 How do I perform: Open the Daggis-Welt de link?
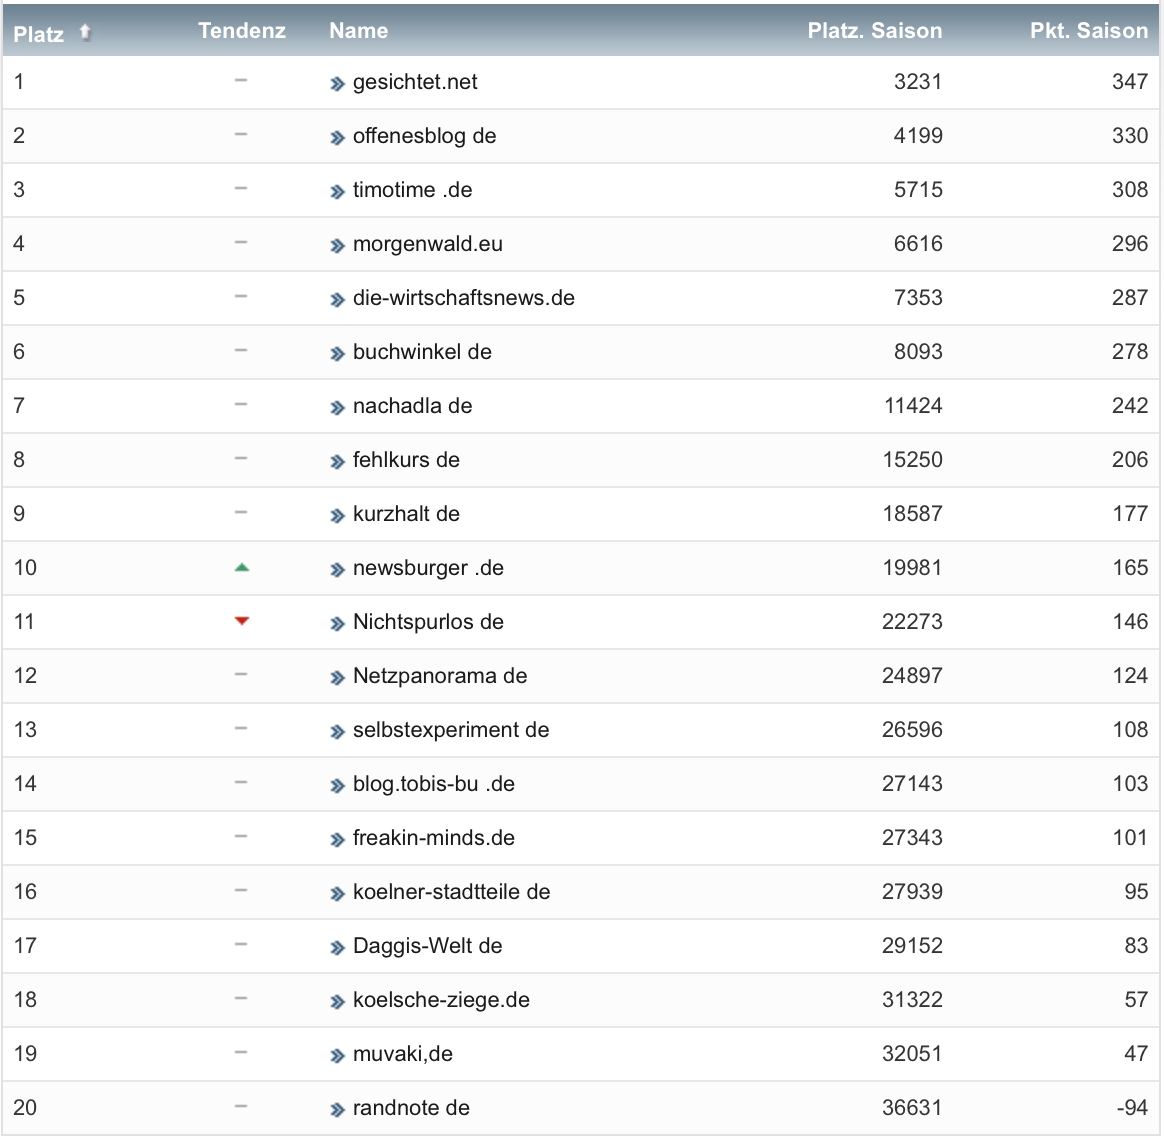428,946
